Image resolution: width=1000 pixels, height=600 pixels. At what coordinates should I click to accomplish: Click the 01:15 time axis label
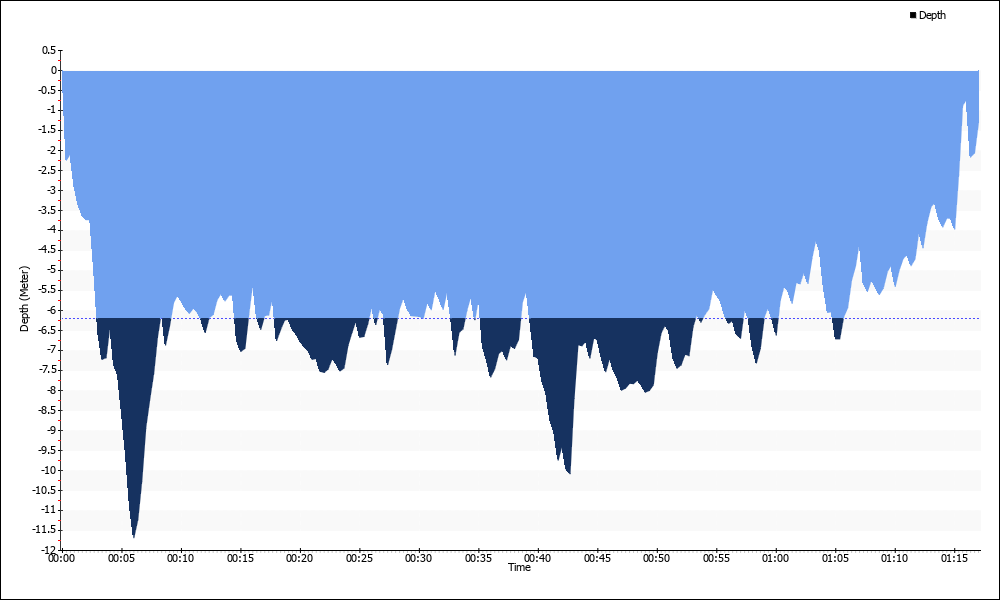click(954, 558)
